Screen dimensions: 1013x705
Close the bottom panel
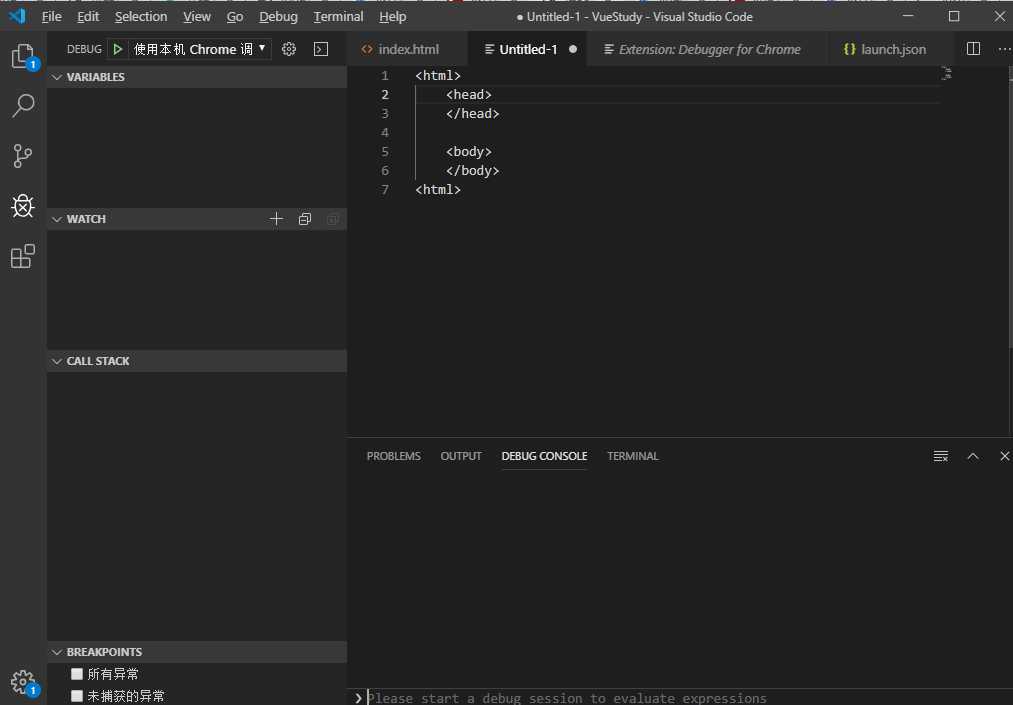(x=1005, y=456)
